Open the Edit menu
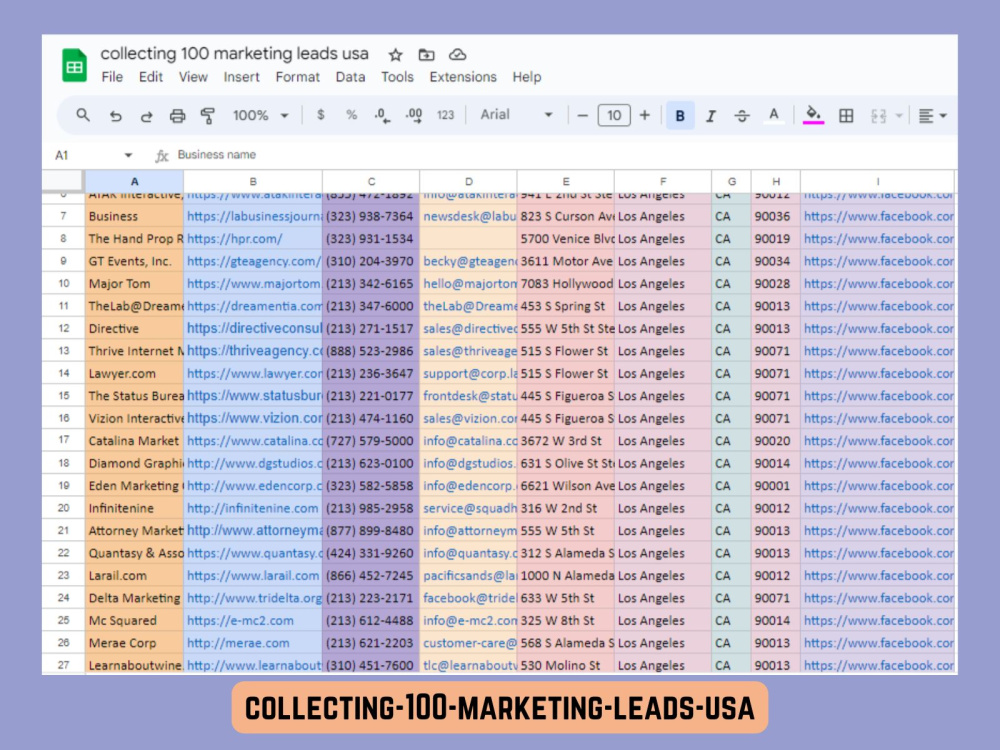Image resolution: width=1000 pixels, height=750 pixels. [151, 77]
